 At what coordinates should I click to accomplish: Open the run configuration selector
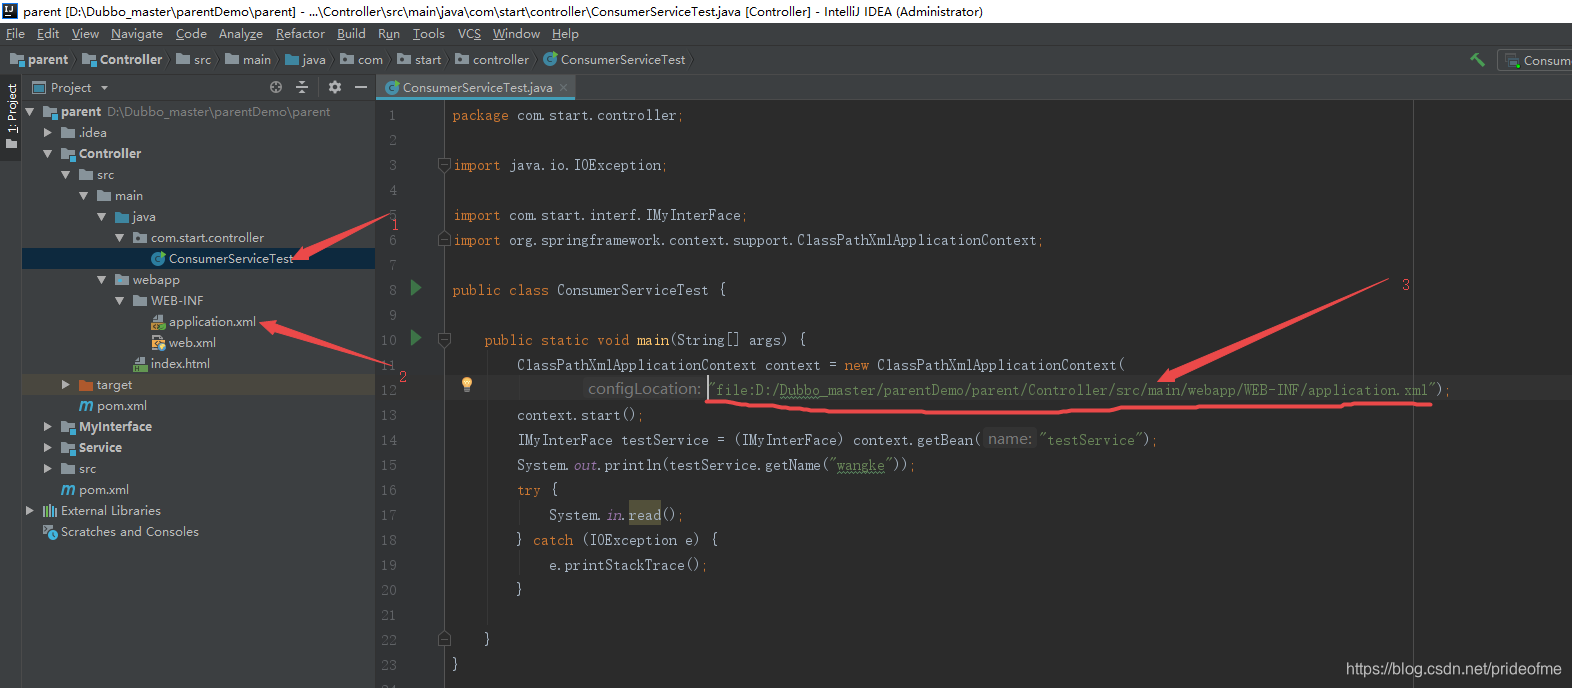click(x=1536, y=60)
